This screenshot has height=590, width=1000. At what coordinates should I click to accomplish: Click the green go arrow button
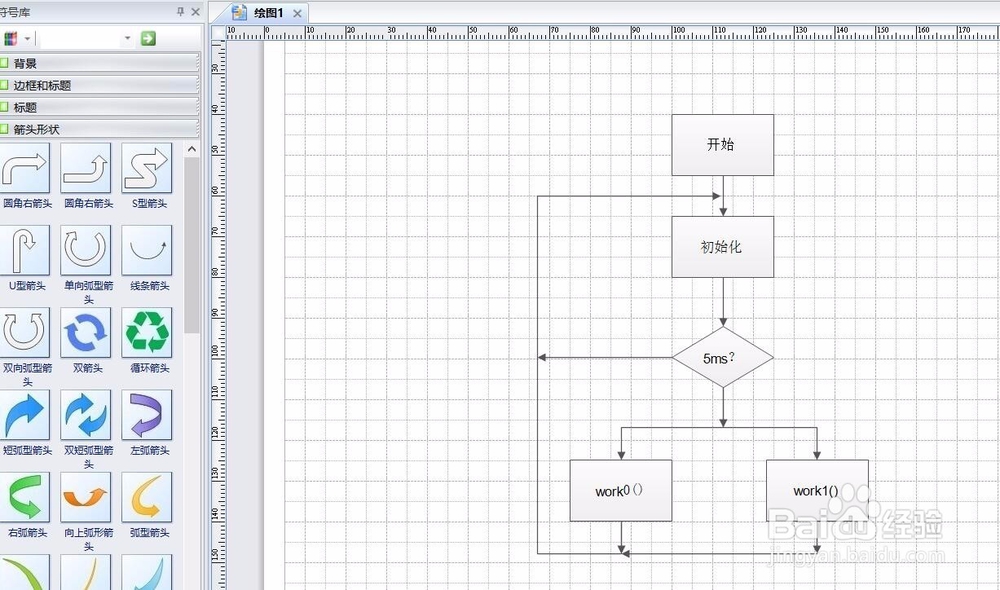pyautogui.click(x=148, y=38)
